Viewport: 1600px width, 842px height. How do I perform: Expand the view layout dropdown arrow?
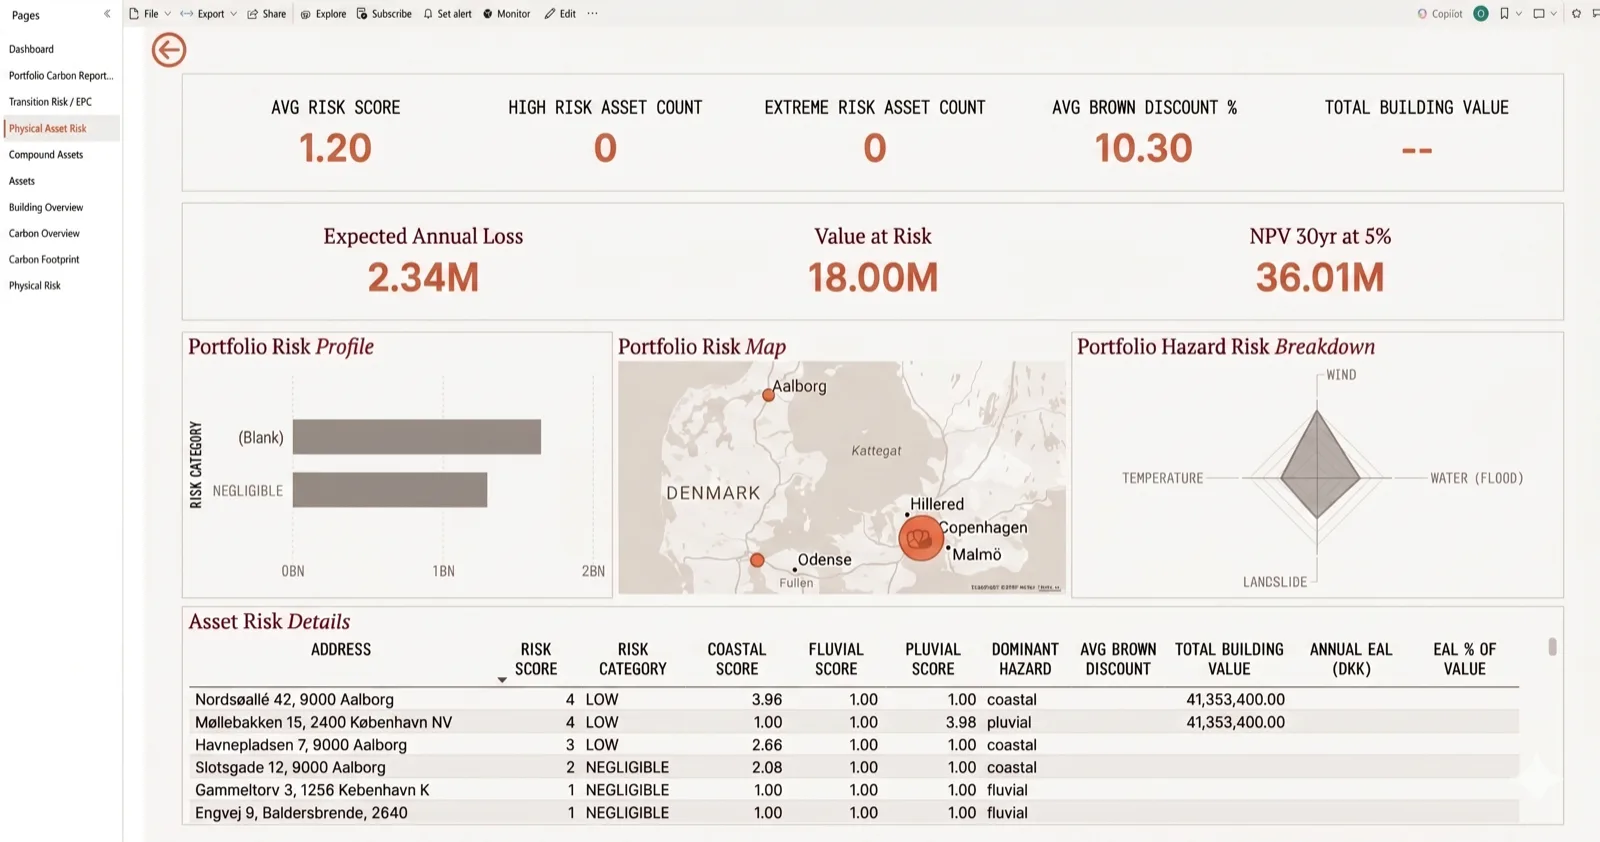1553,14
